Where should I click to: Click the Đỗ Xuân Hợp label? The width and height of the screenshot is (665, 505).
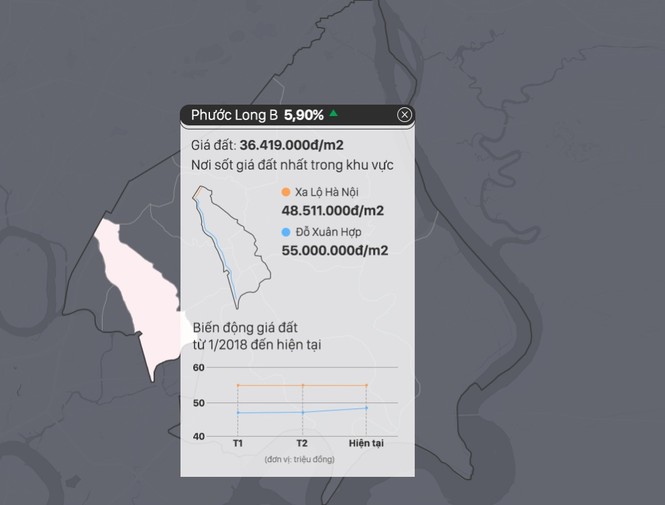pyautogui.click(x=329, y=232)
